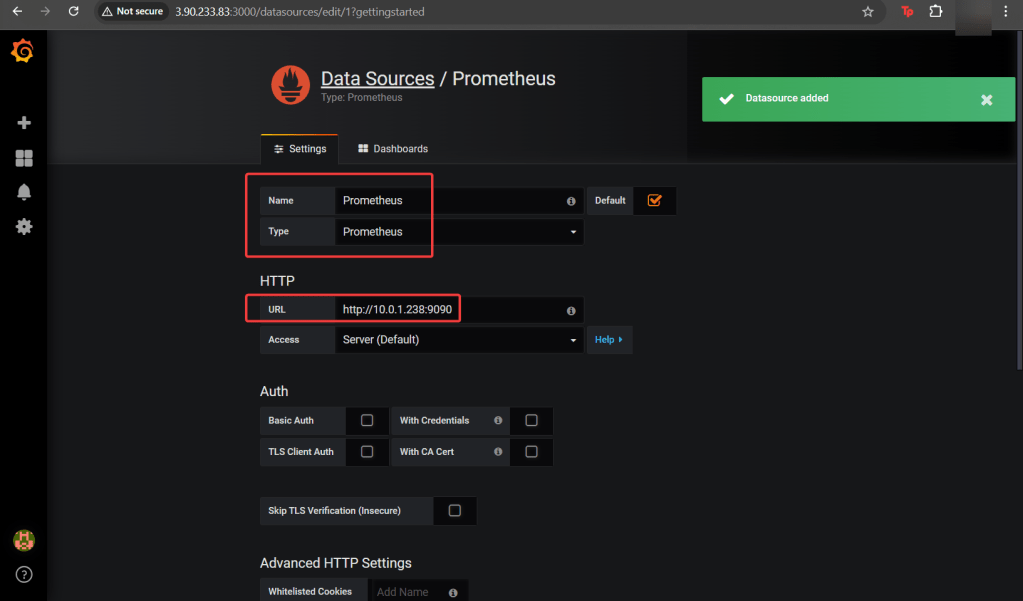Open the Type Prometheus dropdown

click(x=459, y=232)
